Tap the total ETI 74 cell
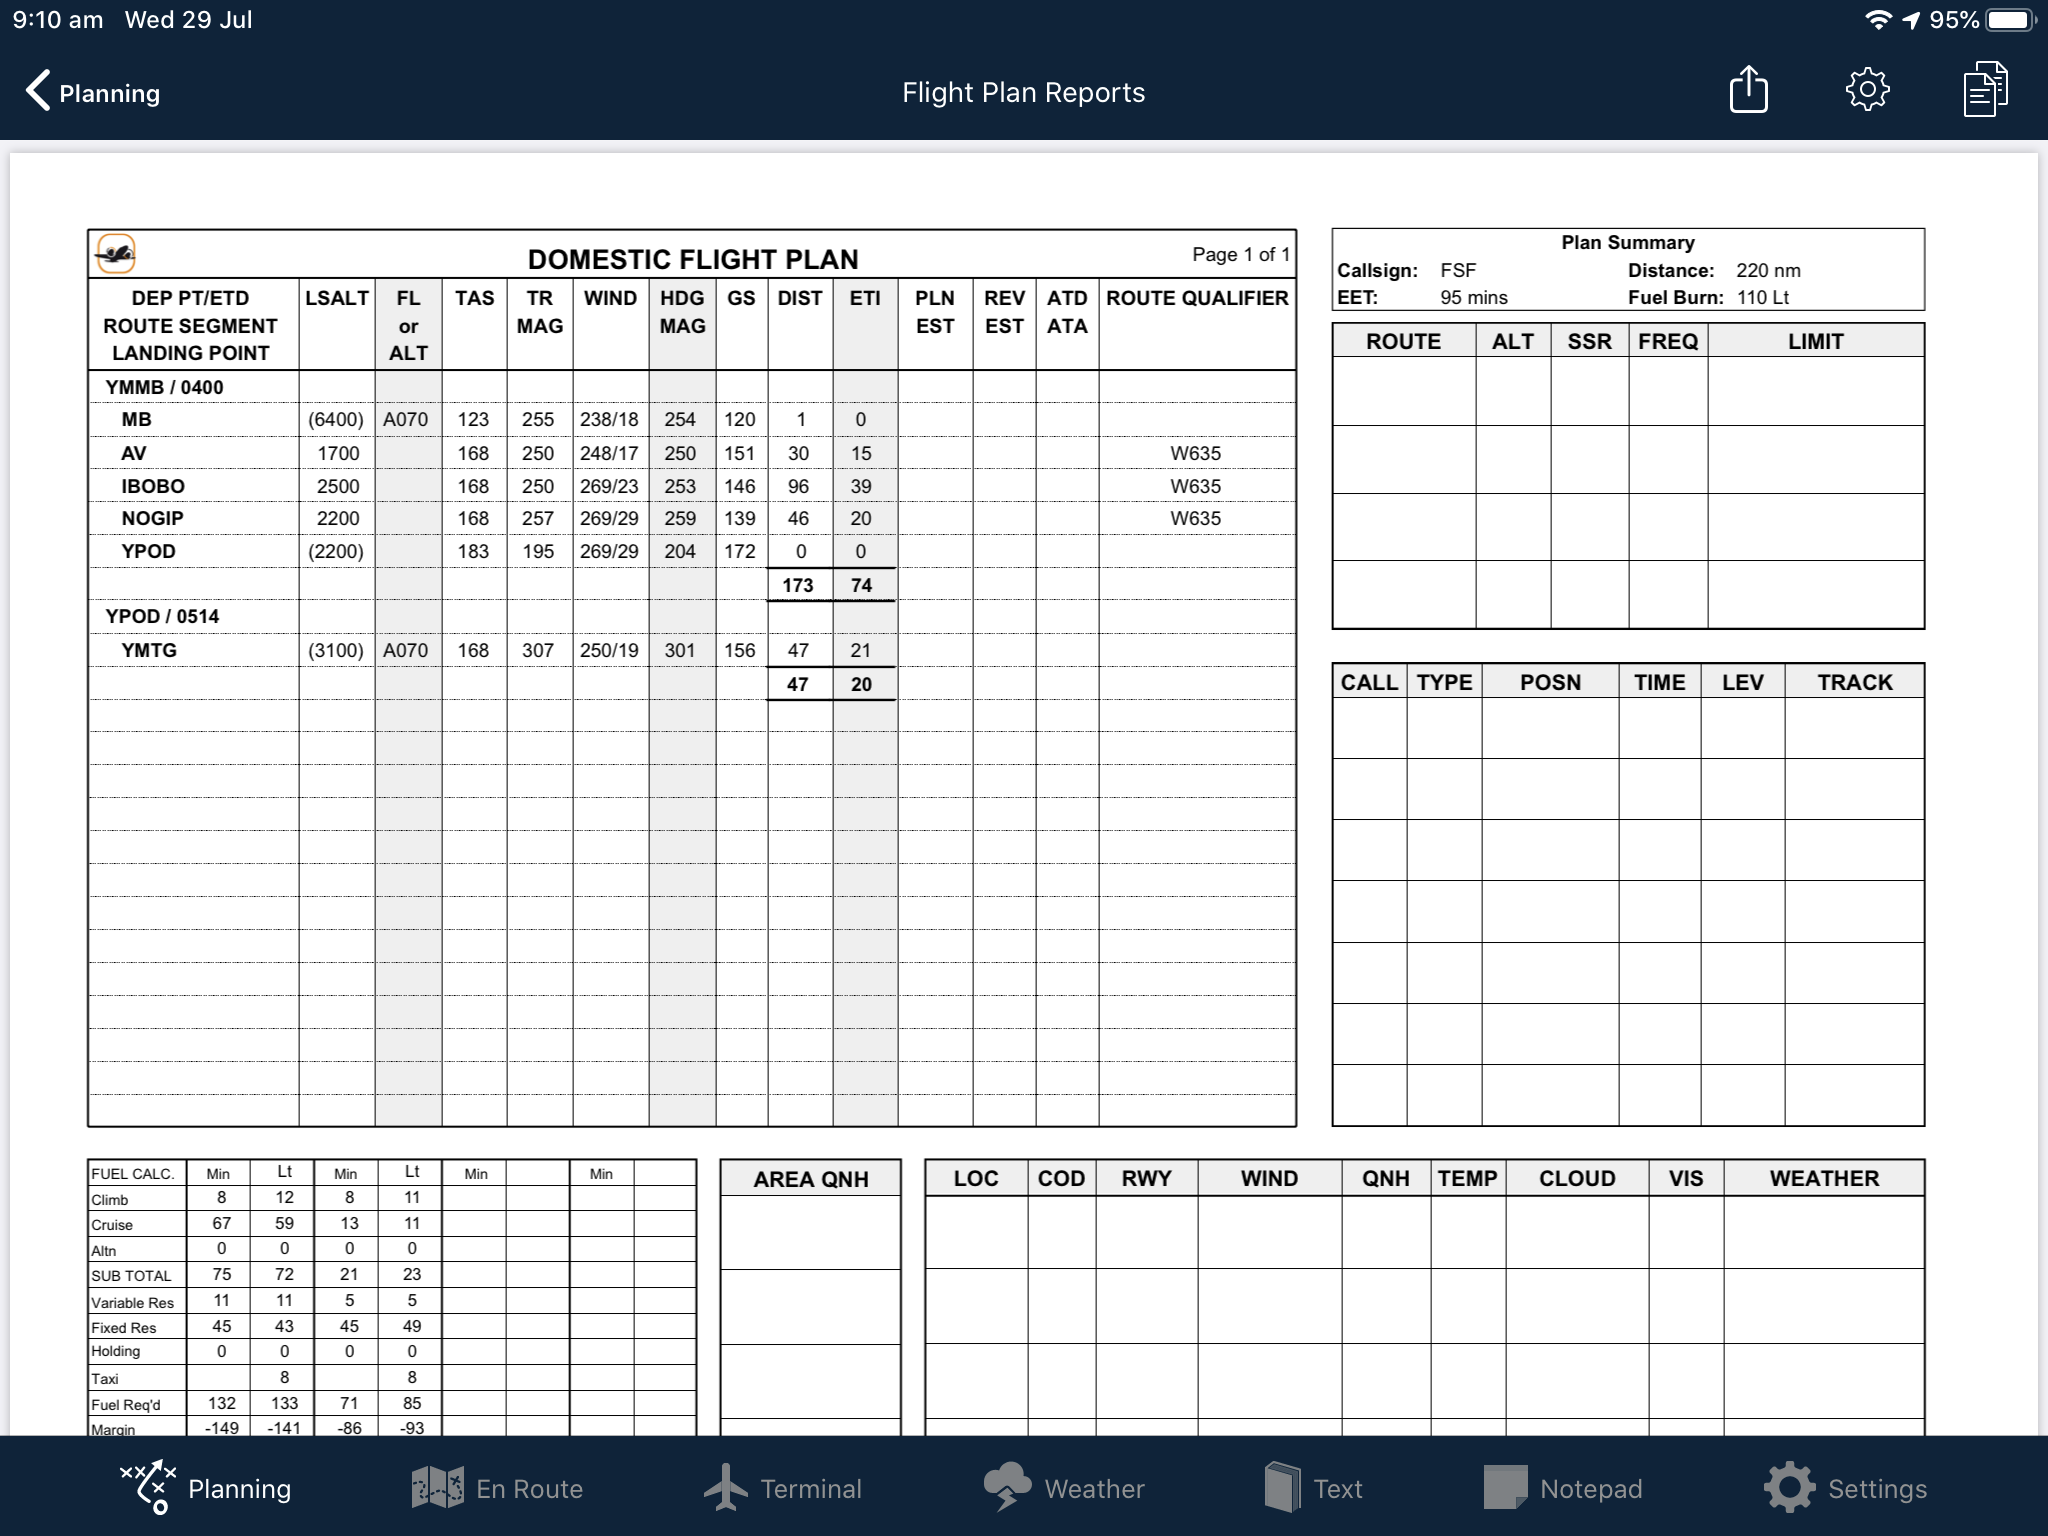This screenshot has width=2048, height=1536. [862, 585]
